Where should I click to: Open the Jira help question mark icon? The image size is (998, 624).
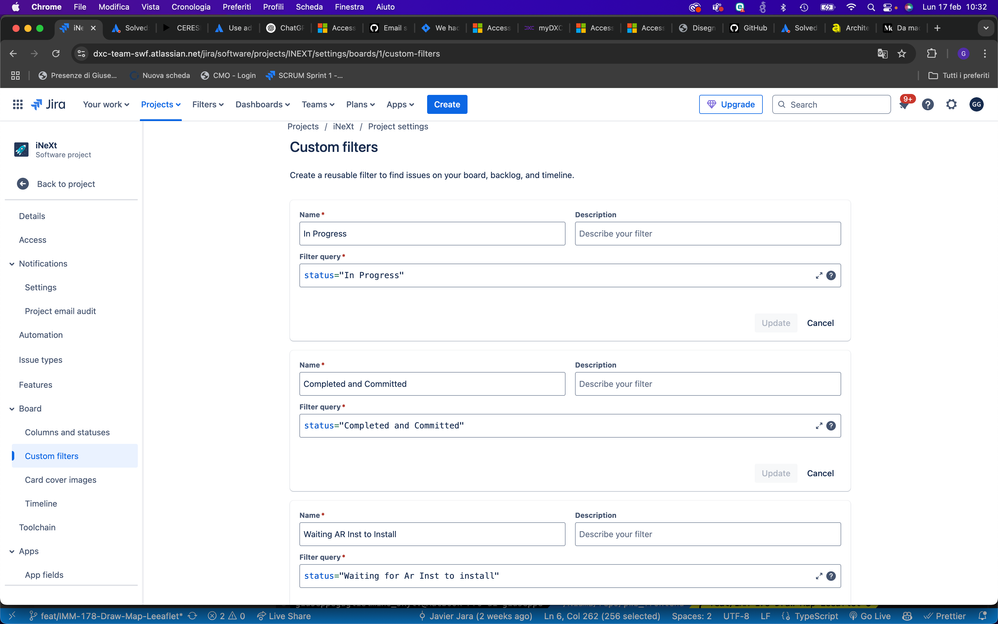pos(928,105)
